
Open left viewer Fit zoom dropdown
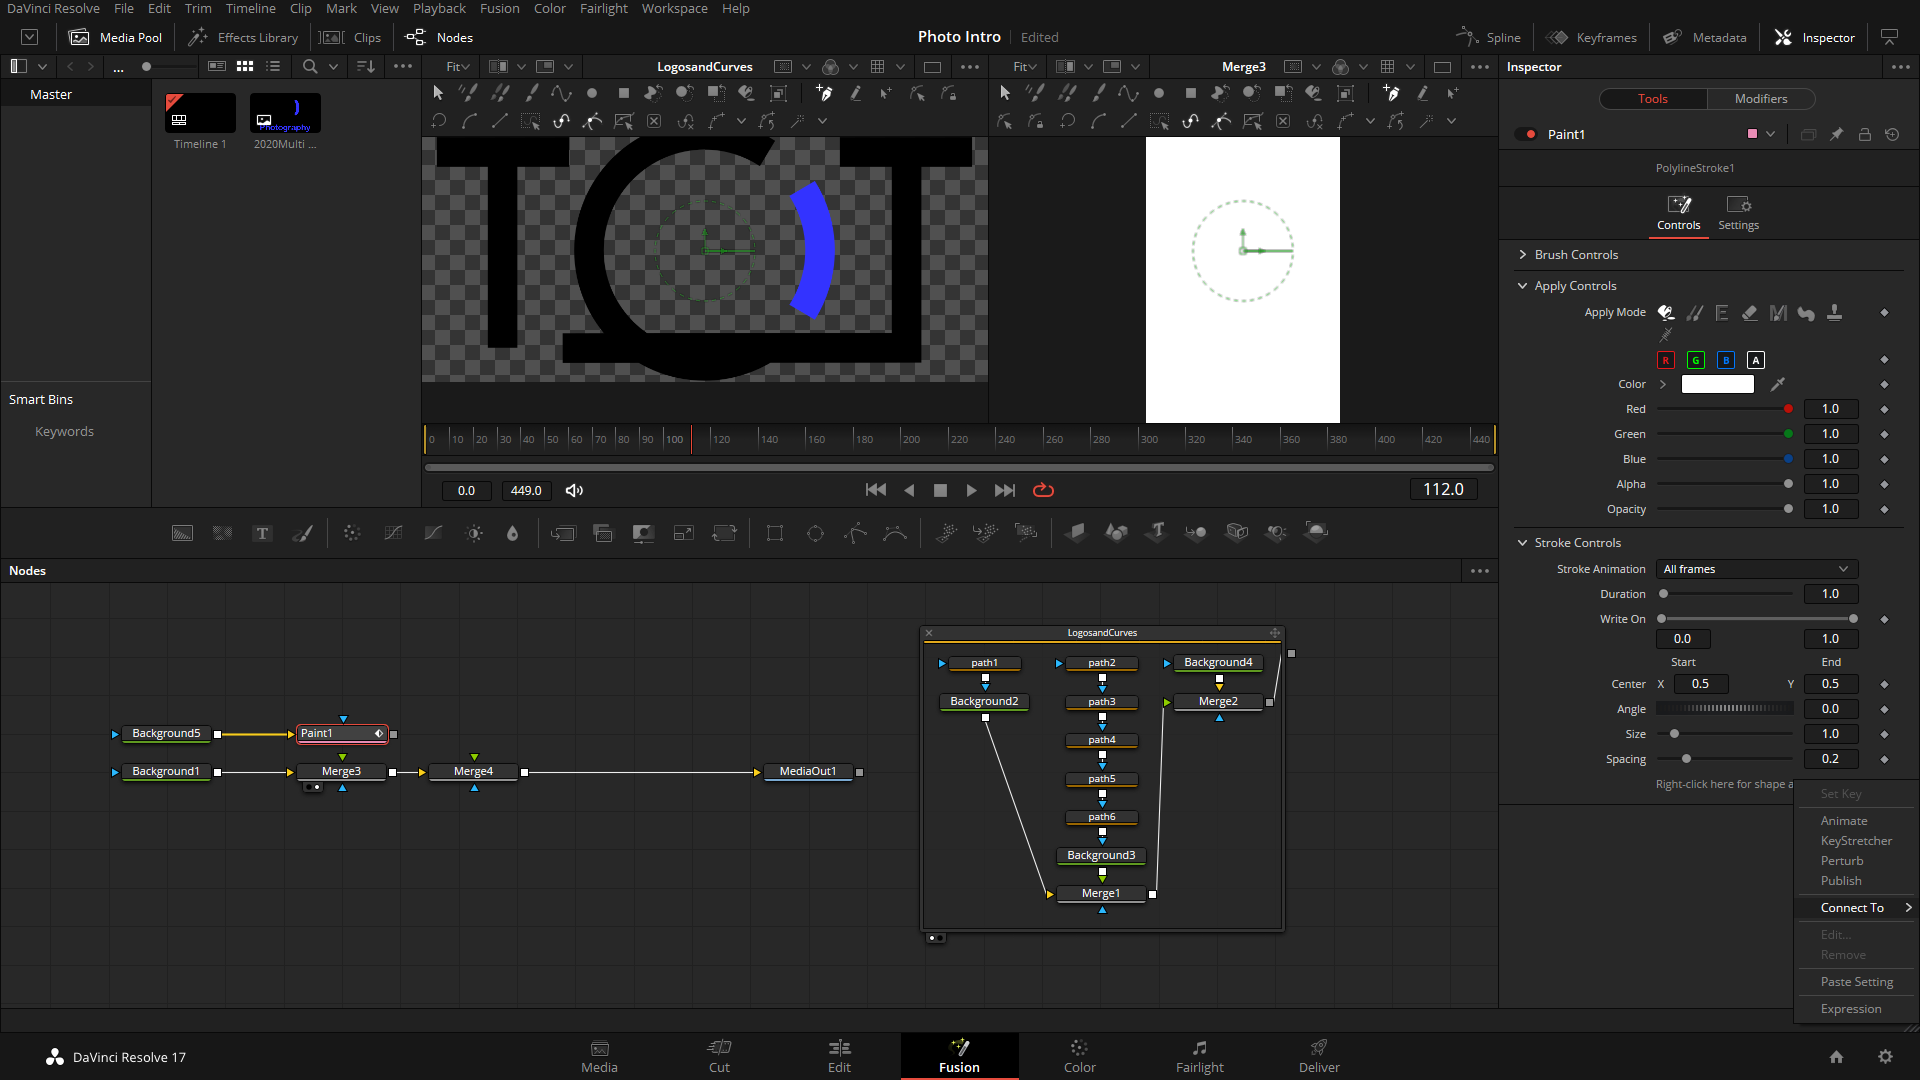[x=458, y=66]
